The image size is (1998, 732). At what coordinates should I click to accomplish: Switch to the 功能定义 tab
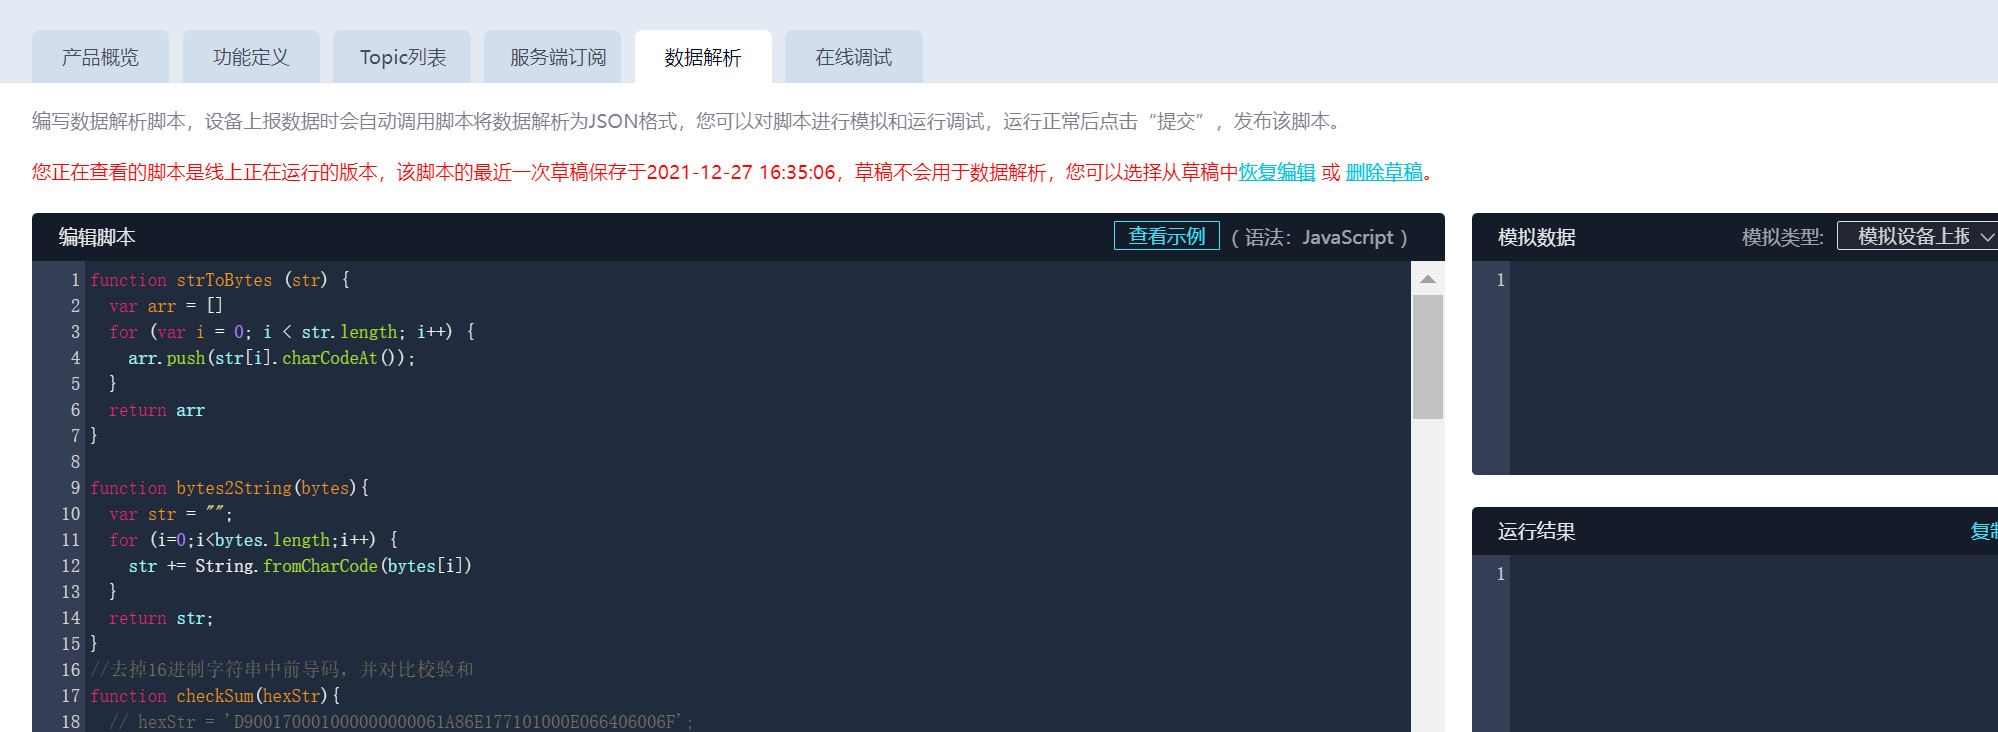251,57
